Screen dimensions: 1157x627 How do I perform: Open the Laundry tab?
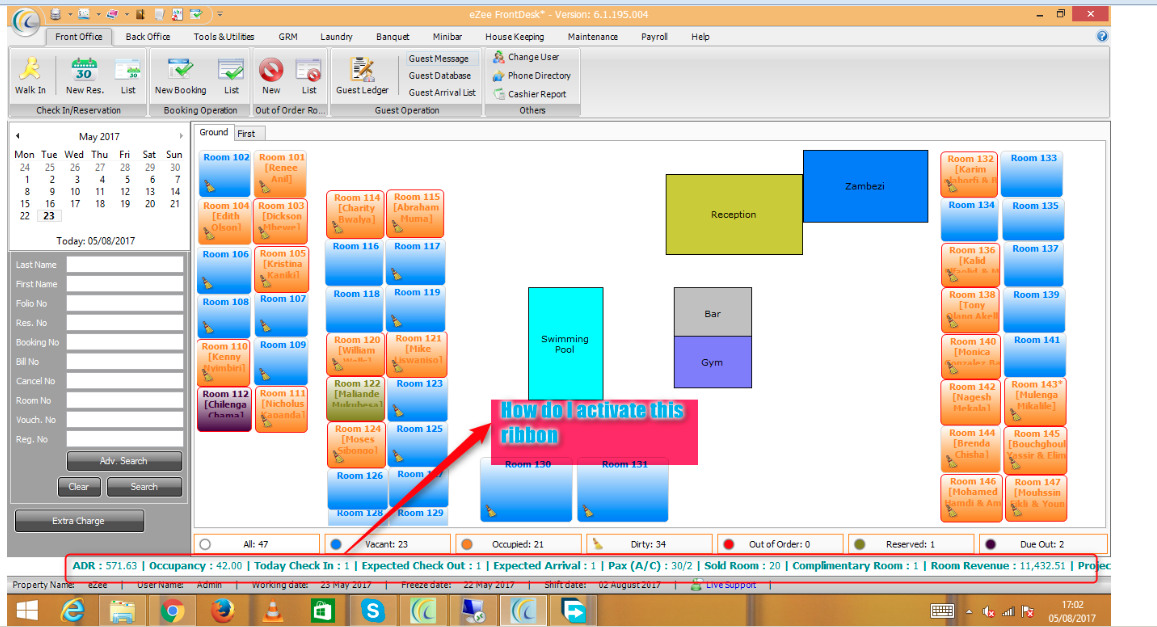click(336, 36)
